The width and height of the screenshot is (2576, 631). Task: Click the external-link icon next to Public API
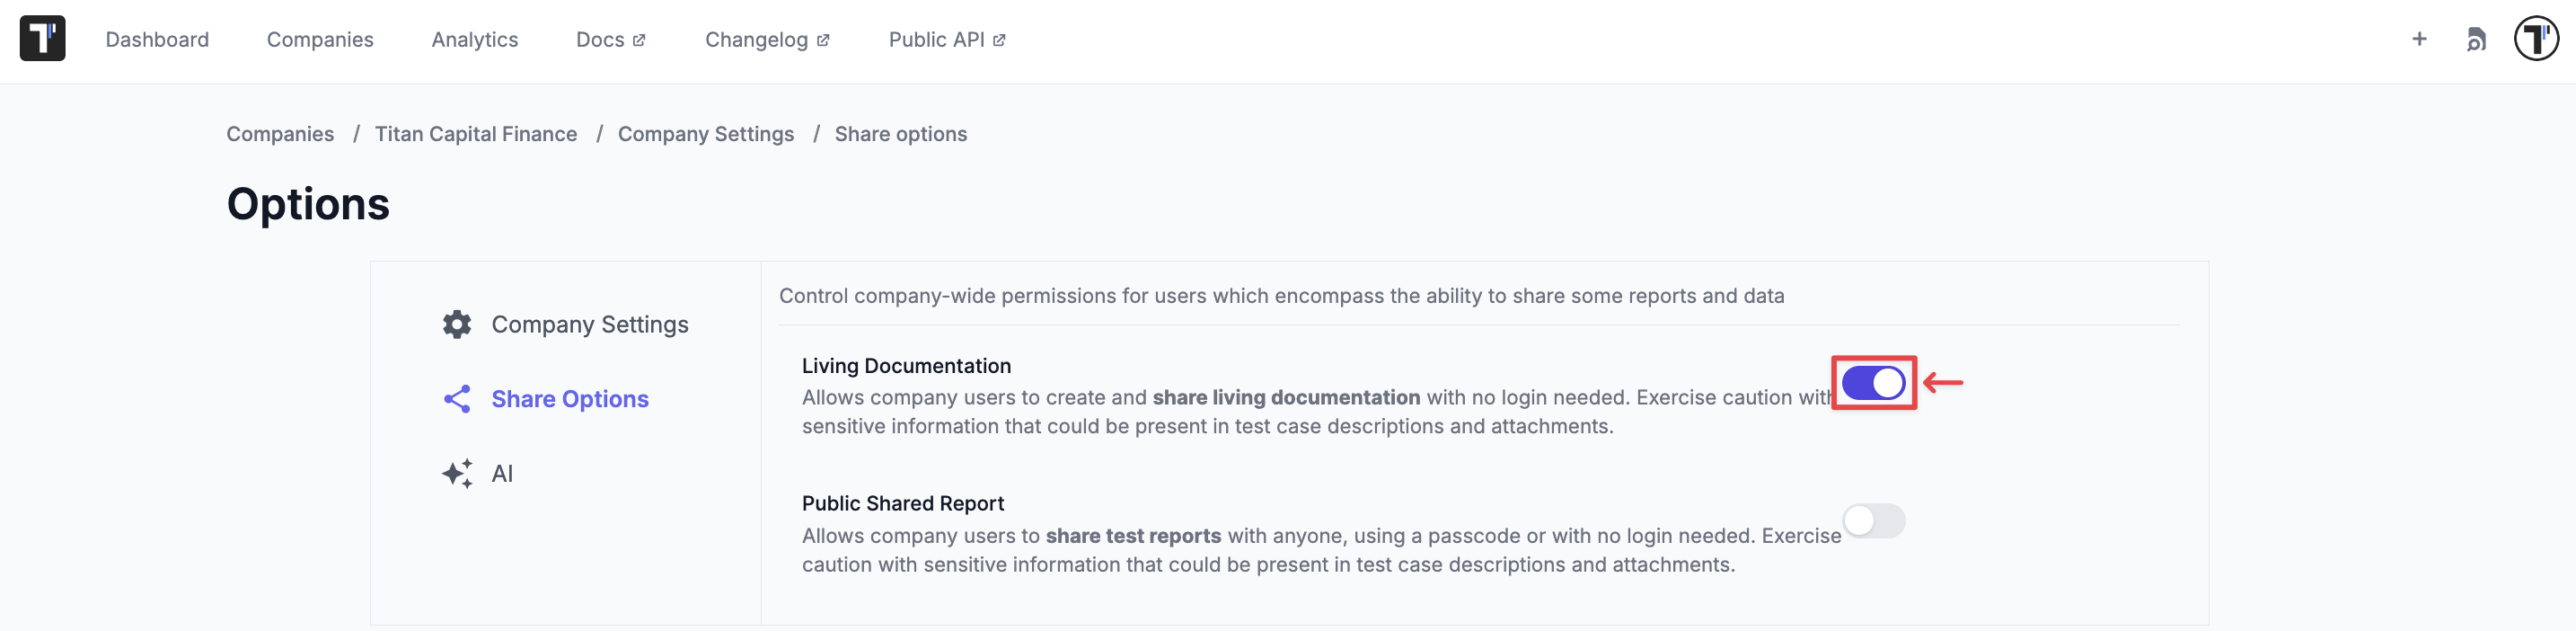point(999,39)
